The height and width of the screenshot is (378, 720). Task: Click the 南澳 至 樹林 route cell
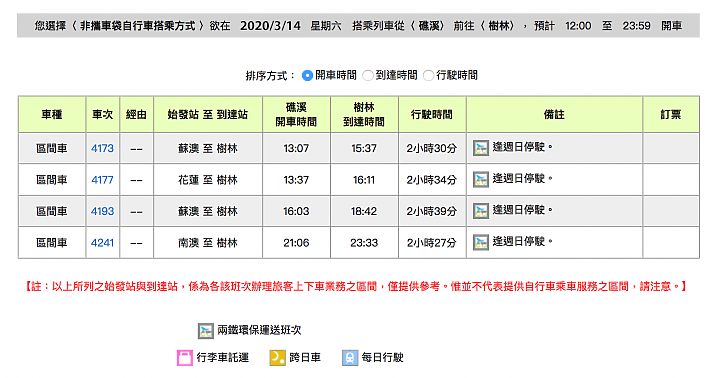208,243
